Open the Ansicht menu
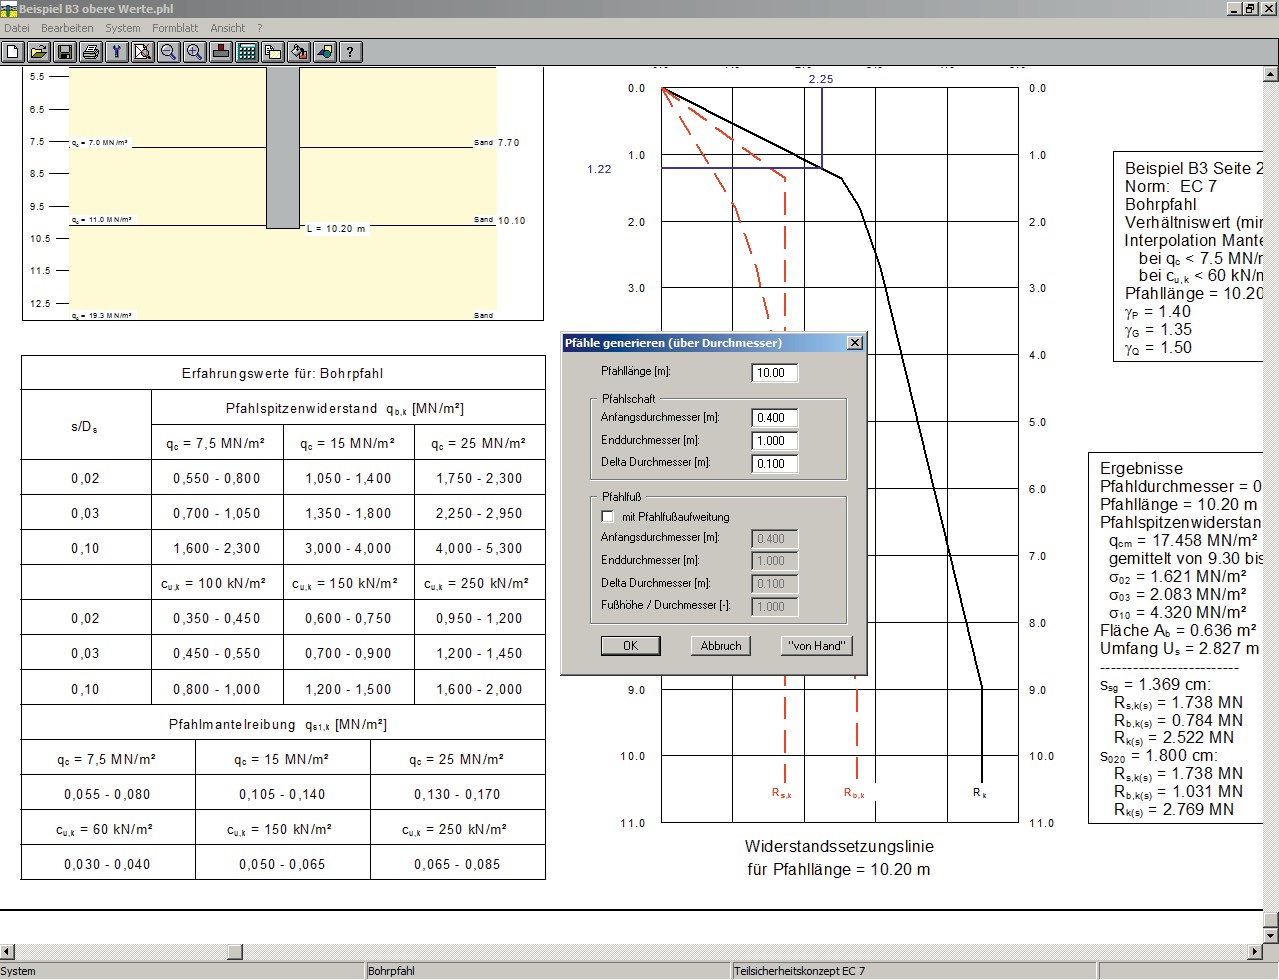 click(228, 28)
